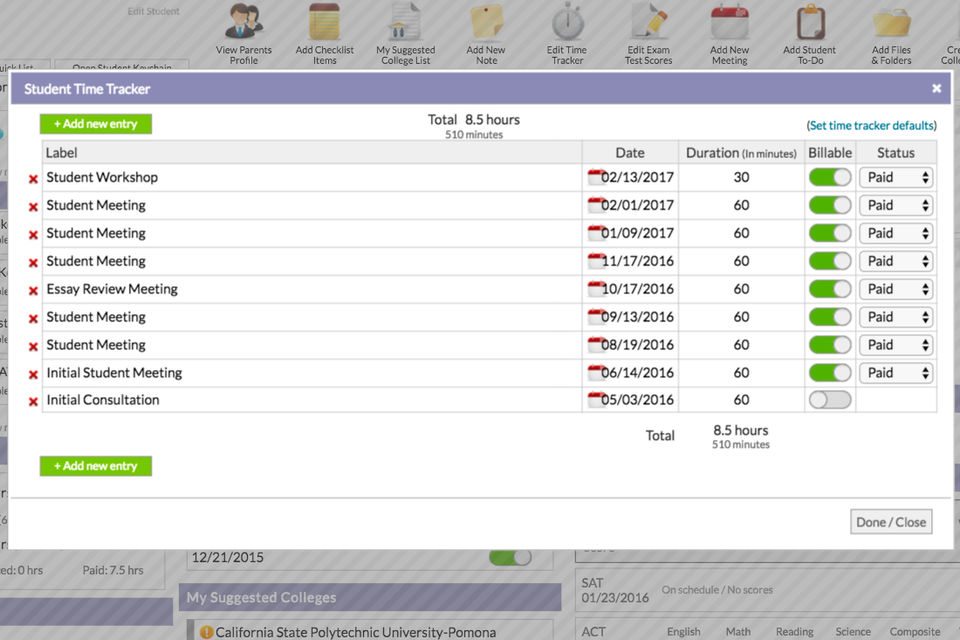Open Status dropdown for Student Workshop

pos(896,178)
